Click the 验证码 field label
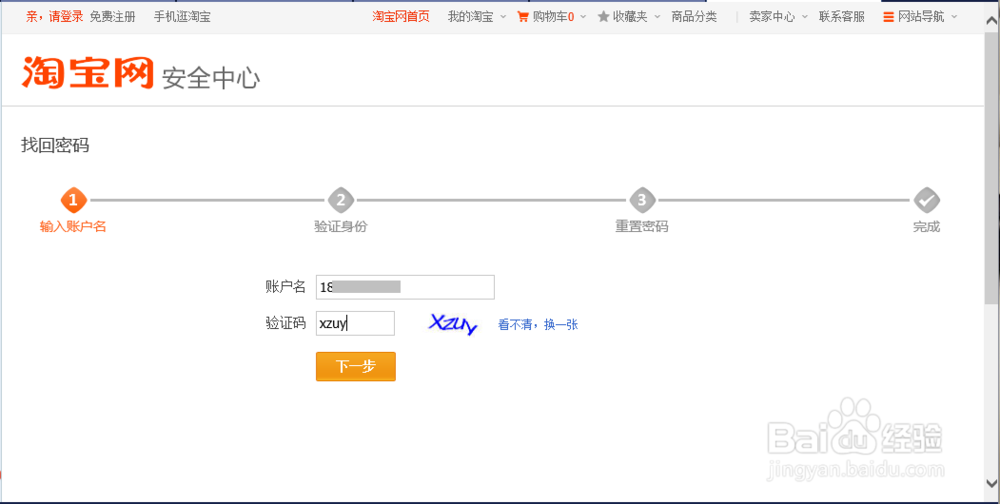The image size is (1000, 504). pyautogui.click(x=286, y=323)
